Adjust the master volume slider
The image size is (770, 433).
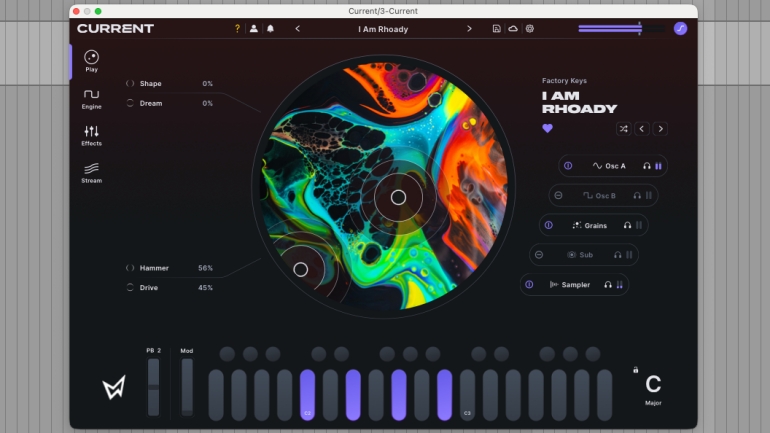pyautogui.click(x=621, y=28)
